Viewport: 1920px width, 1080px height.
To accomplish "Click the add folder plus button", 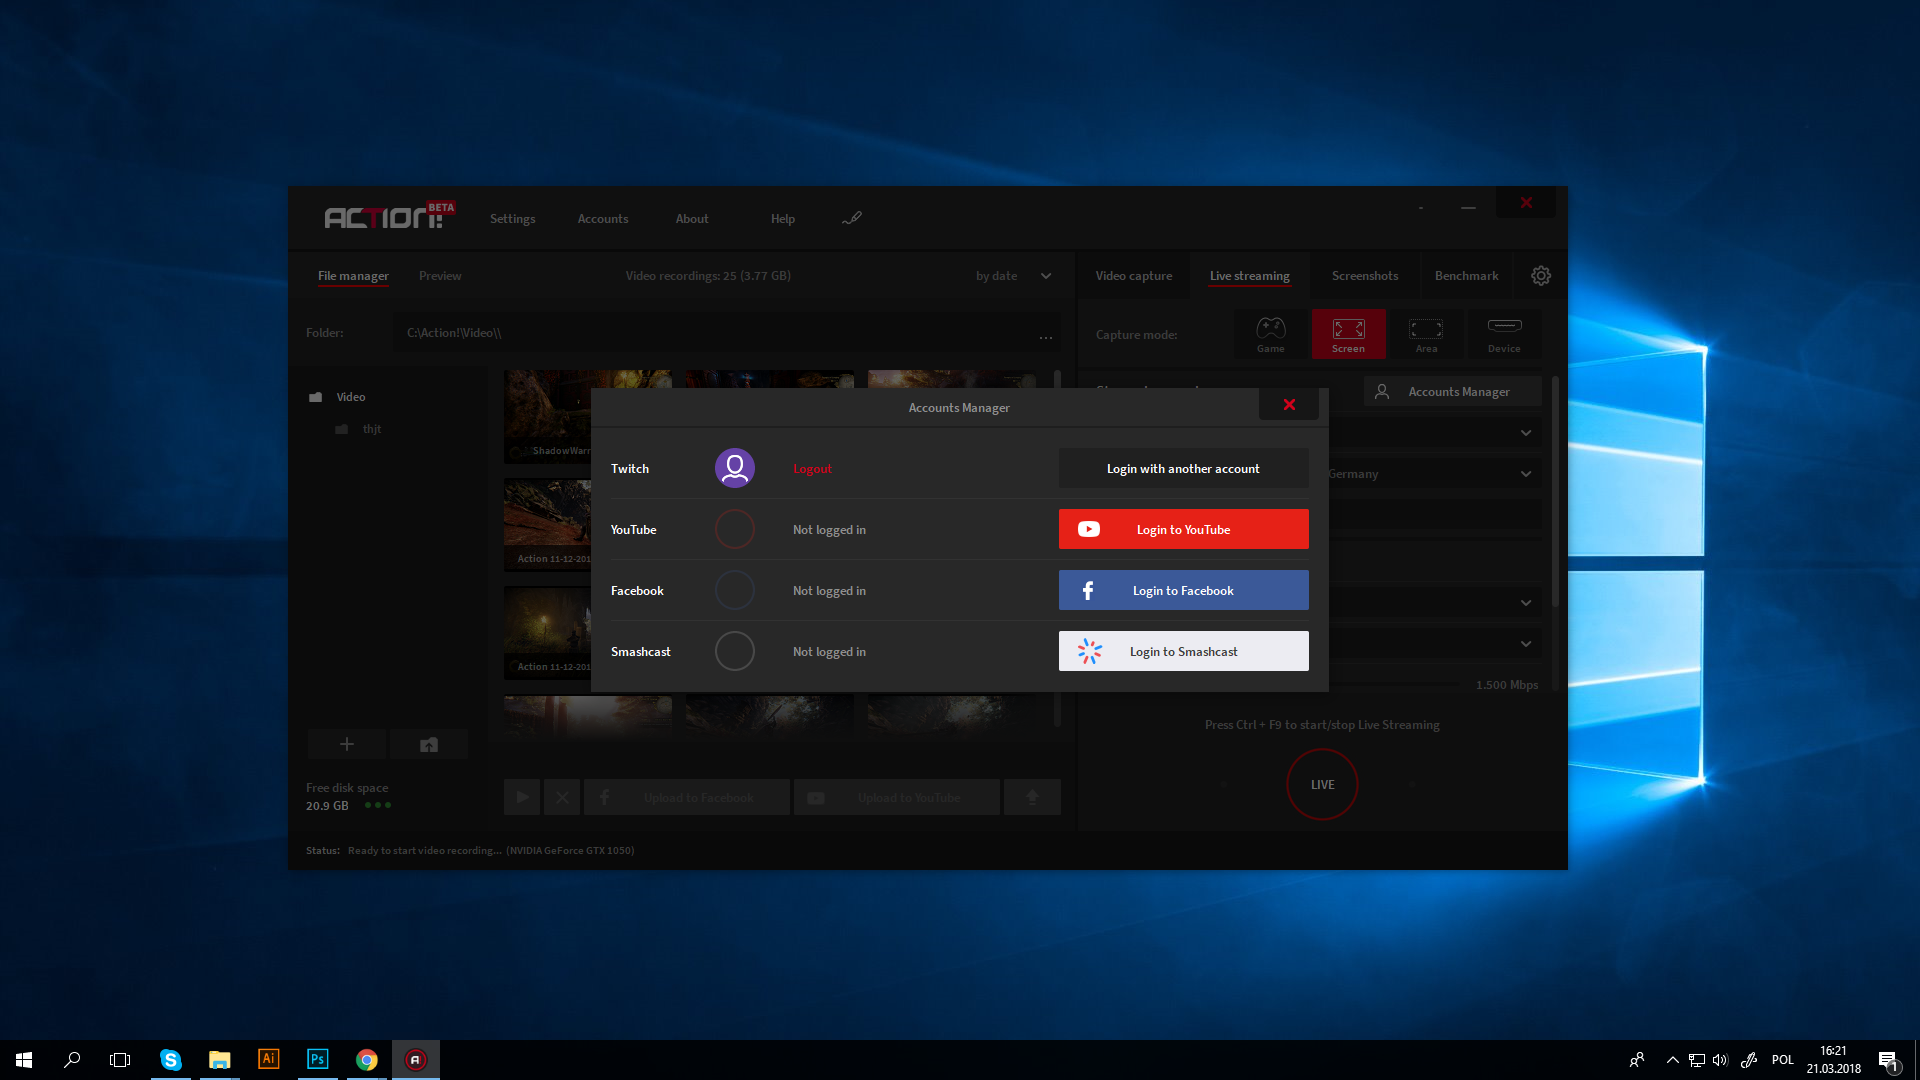I will tap(346, 744).
